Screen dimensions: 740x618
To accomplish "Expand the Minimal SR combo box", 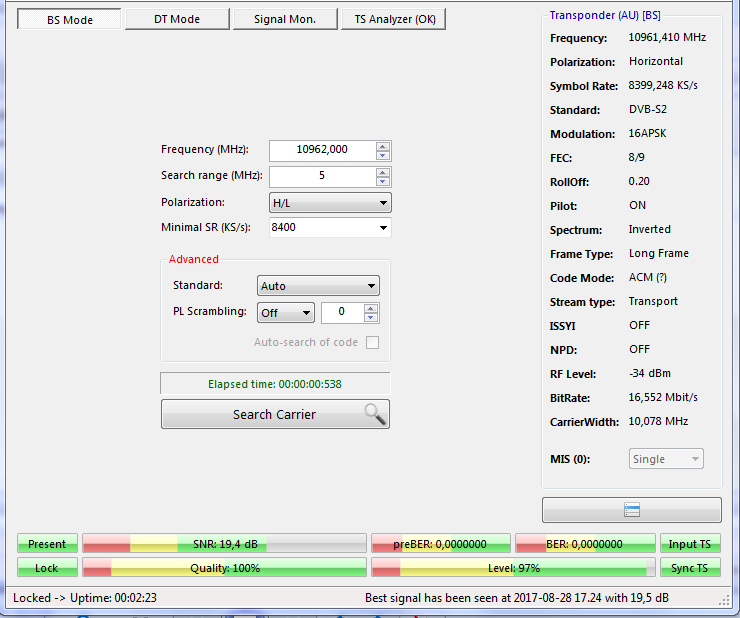I will click(383, 227).
